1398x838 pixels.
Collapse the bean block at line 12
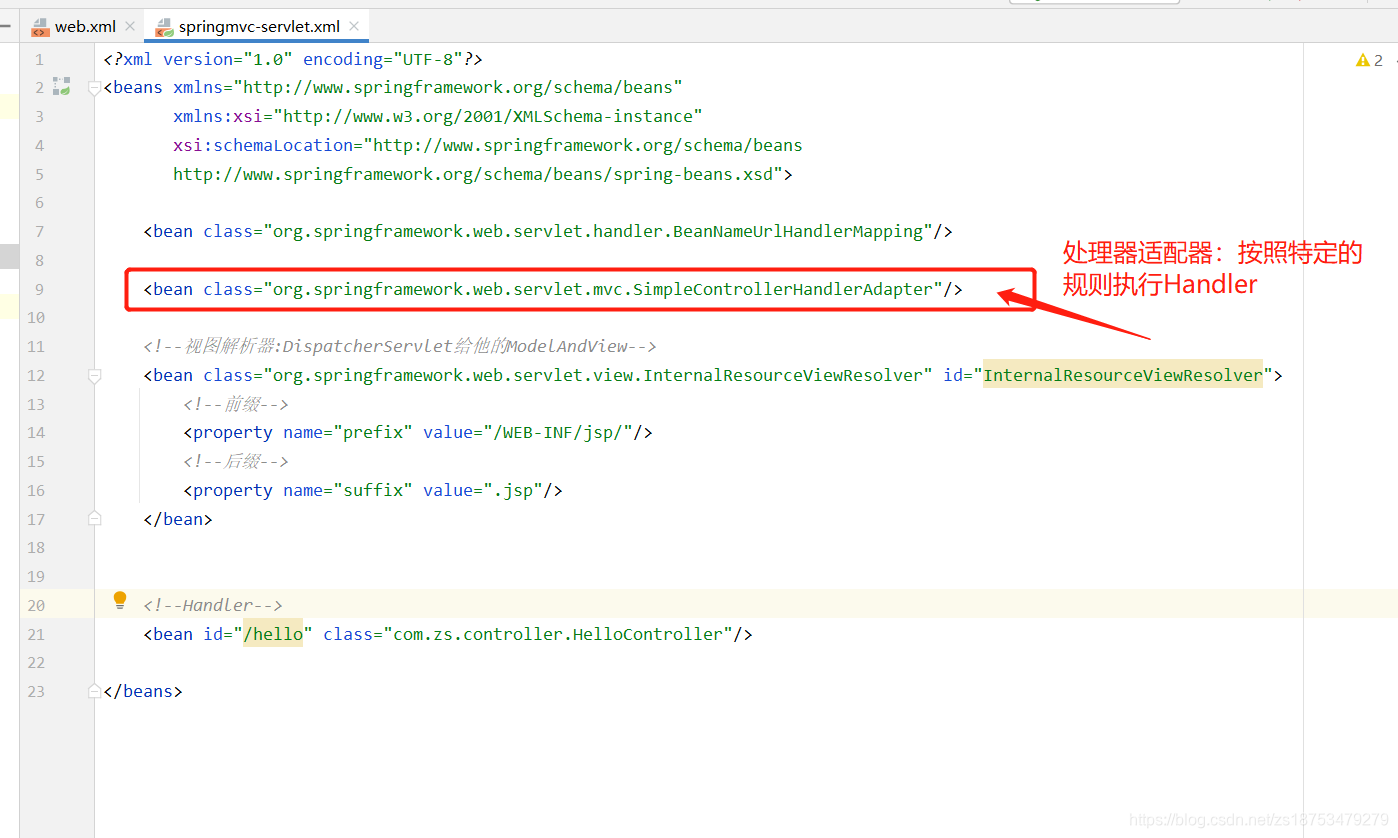[x=95, y=376]
